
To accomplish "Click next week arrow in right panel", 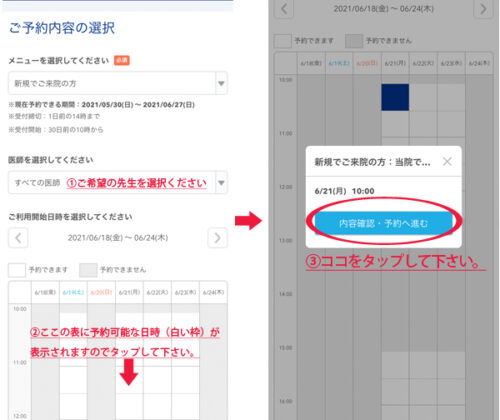I will click(x=483, y=9).
